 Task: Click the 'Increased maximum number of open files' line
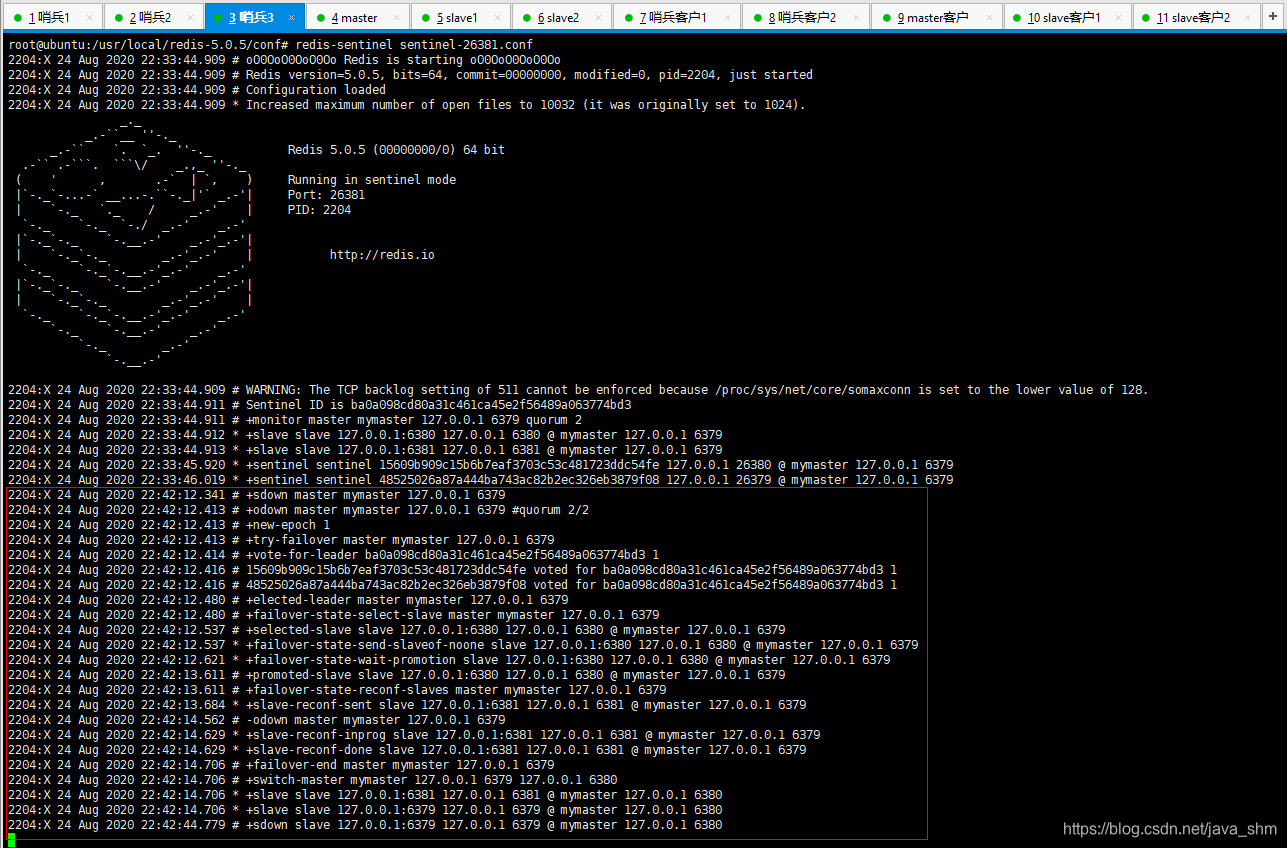pyautogui.click(x=406, y=105)
